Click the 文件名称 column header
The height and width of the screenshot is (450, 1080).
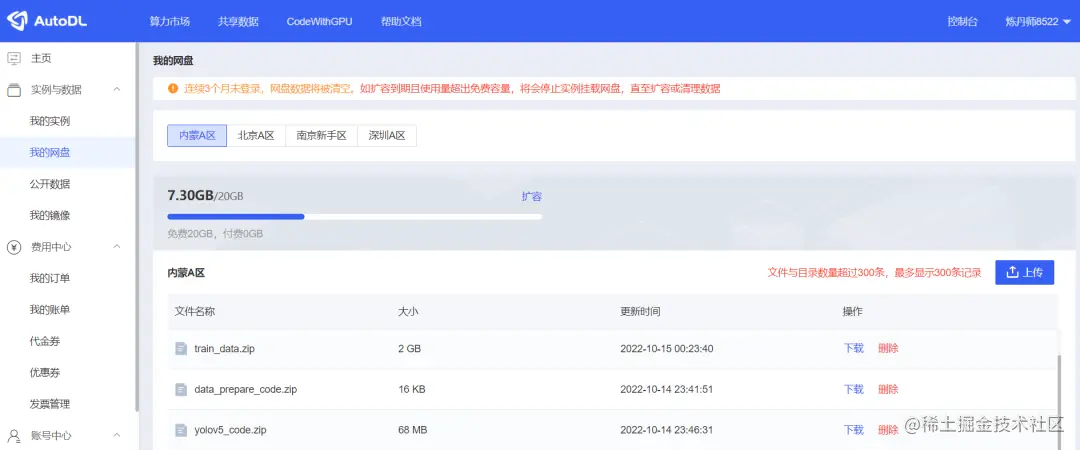(x=195, y=311)
